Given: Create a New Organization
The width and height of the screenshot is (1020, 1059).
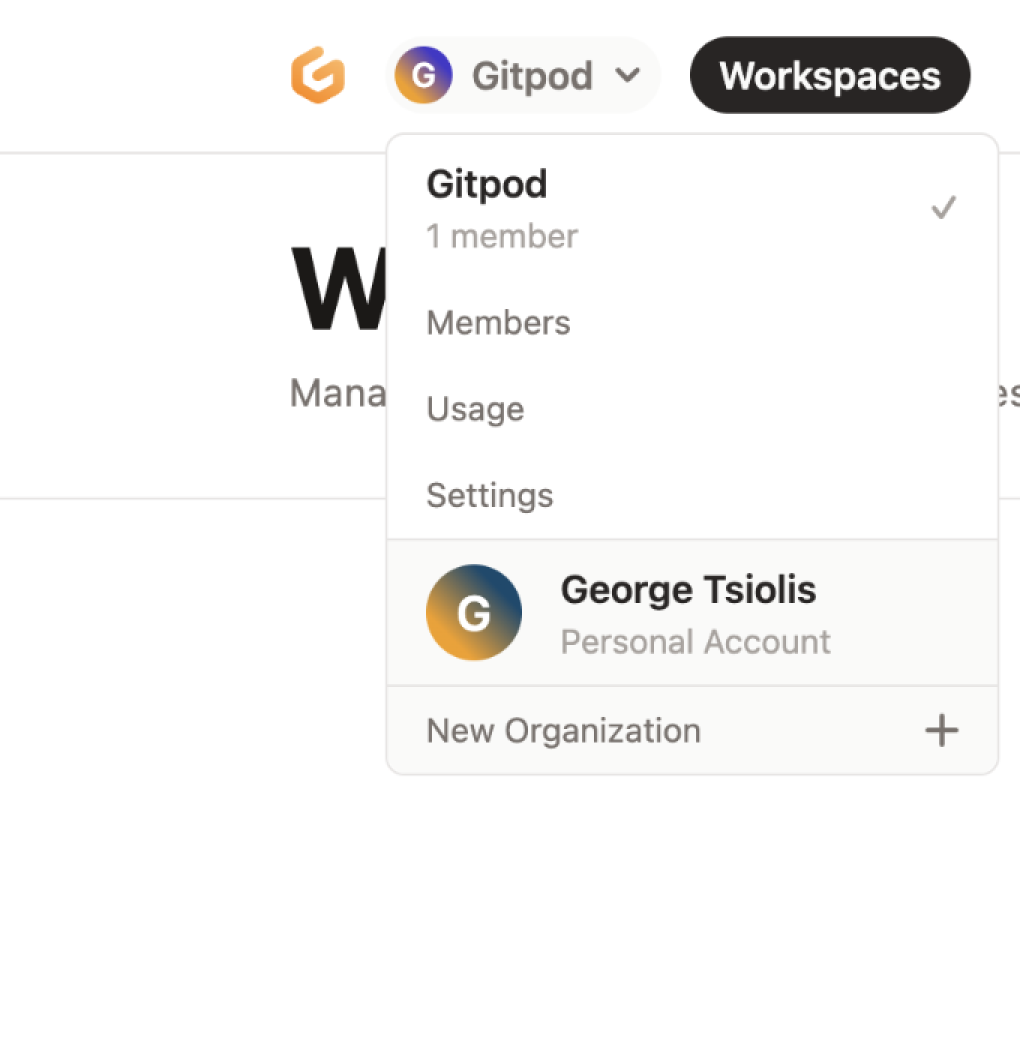Looking at the screenshot, I should (x=563, y=731).
